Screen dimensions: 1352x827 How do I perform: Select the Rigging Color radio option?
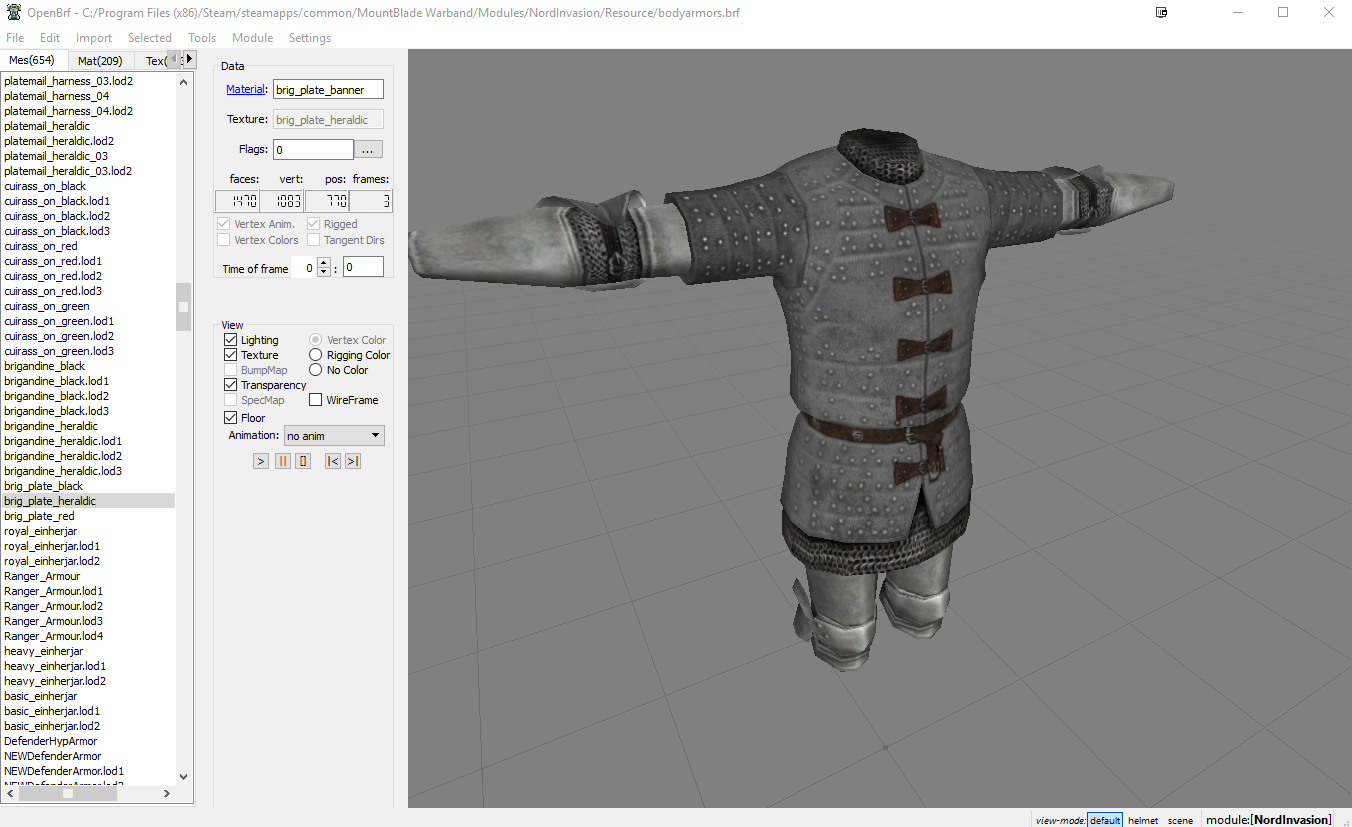click(316, 355)
